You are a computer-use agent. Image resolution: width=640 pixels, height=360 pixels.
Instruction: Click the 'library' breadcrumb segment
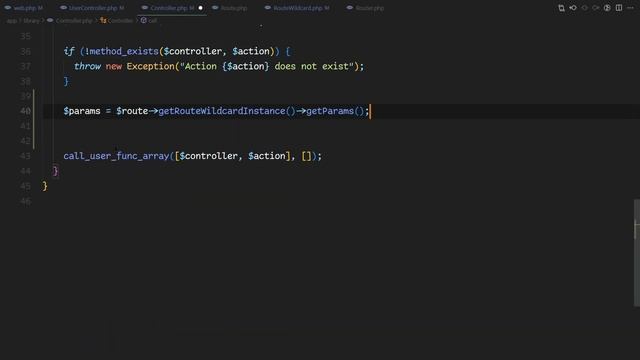tap(31, 20)
